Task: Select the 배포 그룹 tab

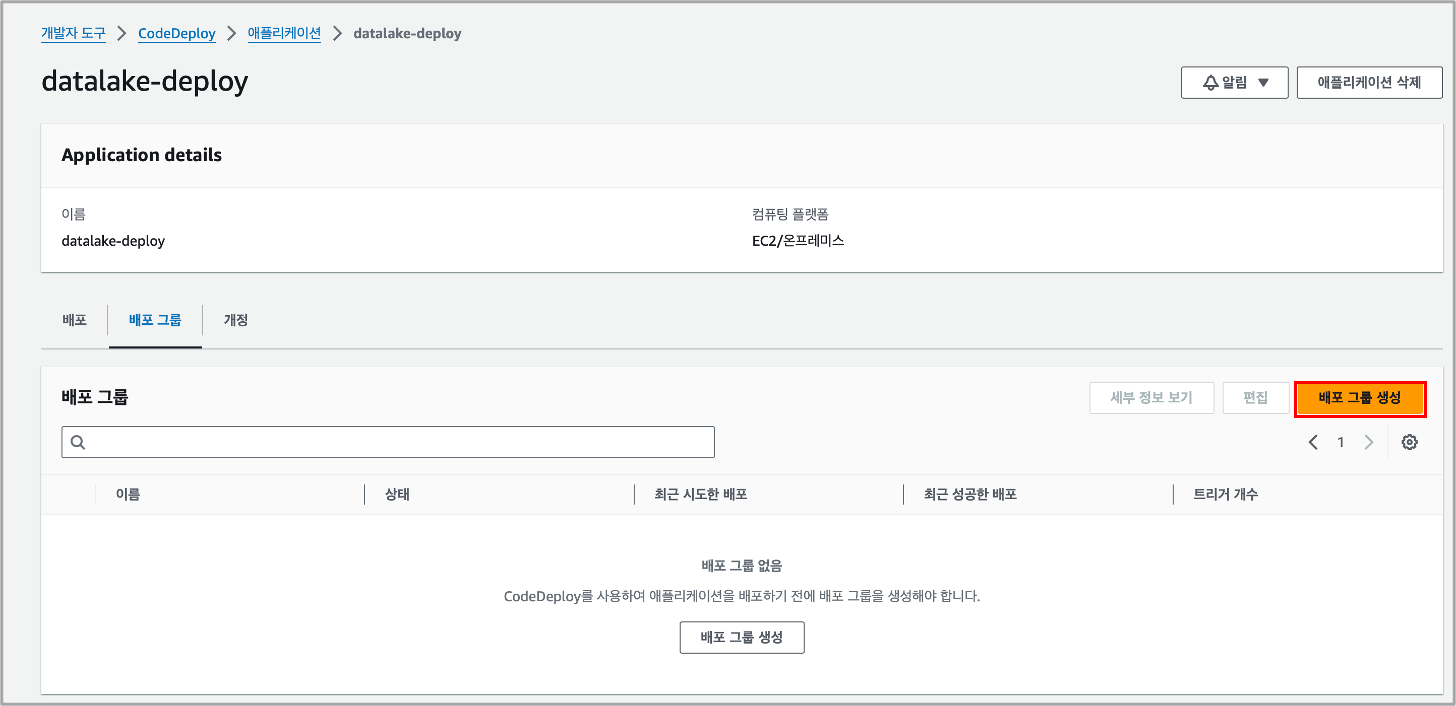Action: pos(155,320)
